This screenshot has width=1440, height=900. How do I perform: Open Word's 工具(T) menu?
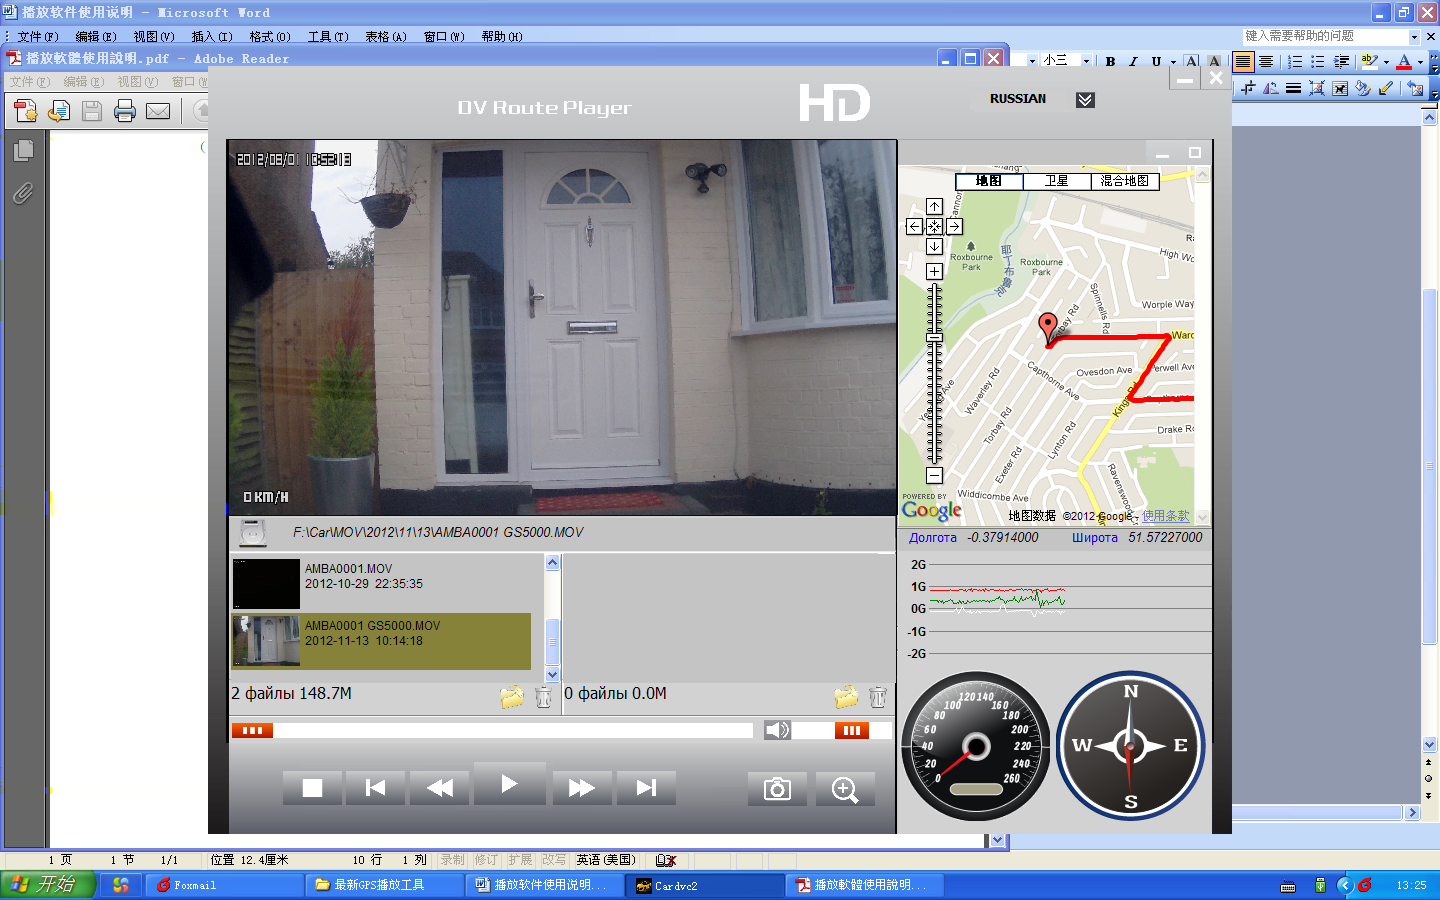pos(328,37)
